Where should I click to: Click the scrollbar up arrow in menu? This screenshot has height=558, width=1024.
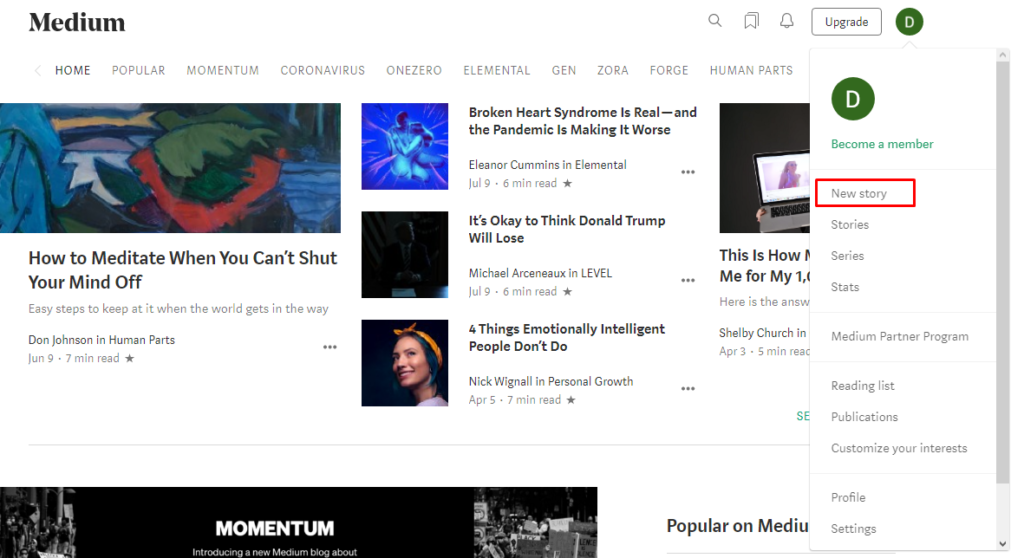point(1003,56)
